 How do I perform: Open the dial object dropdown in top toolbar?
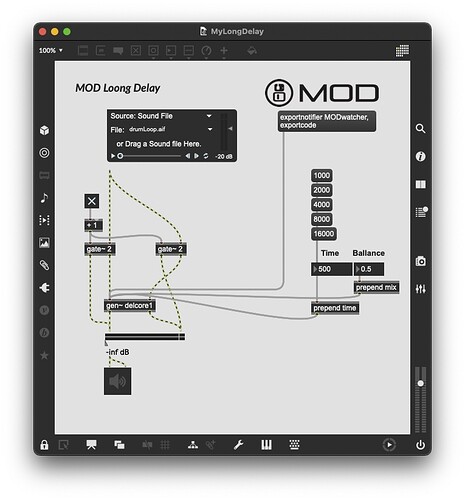[206, 51]
